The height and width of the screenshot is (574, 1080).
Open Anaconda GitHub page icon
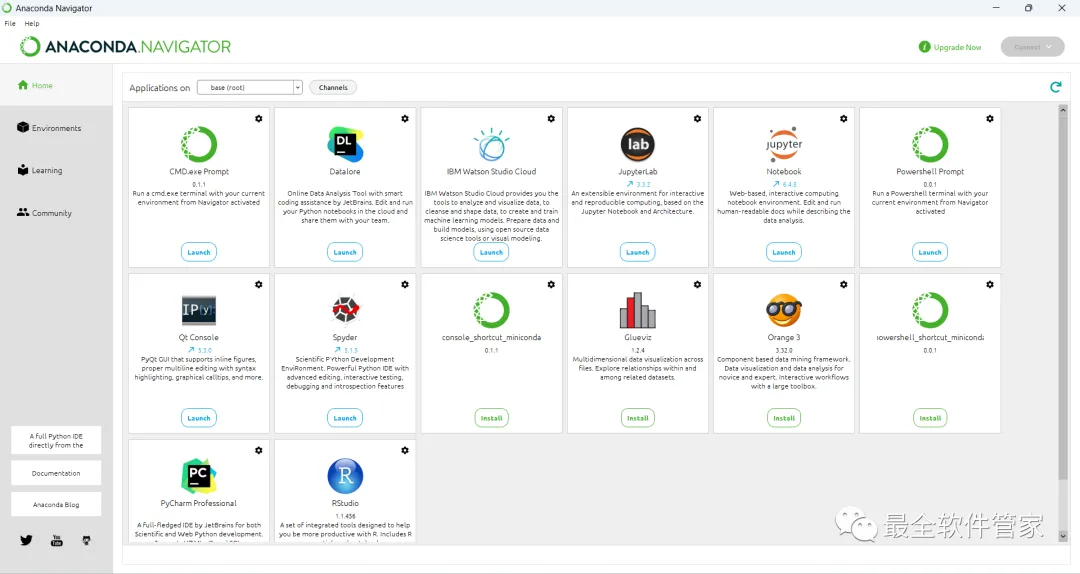(86, 540)
